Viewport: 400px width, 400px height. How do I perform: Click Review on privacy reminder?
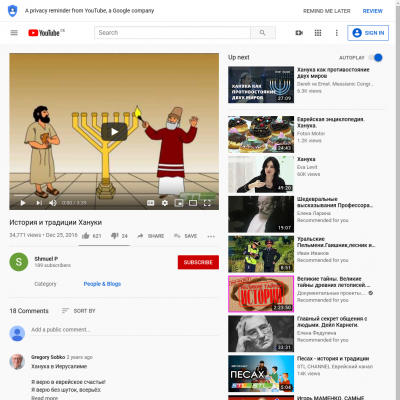pos(373,11)
